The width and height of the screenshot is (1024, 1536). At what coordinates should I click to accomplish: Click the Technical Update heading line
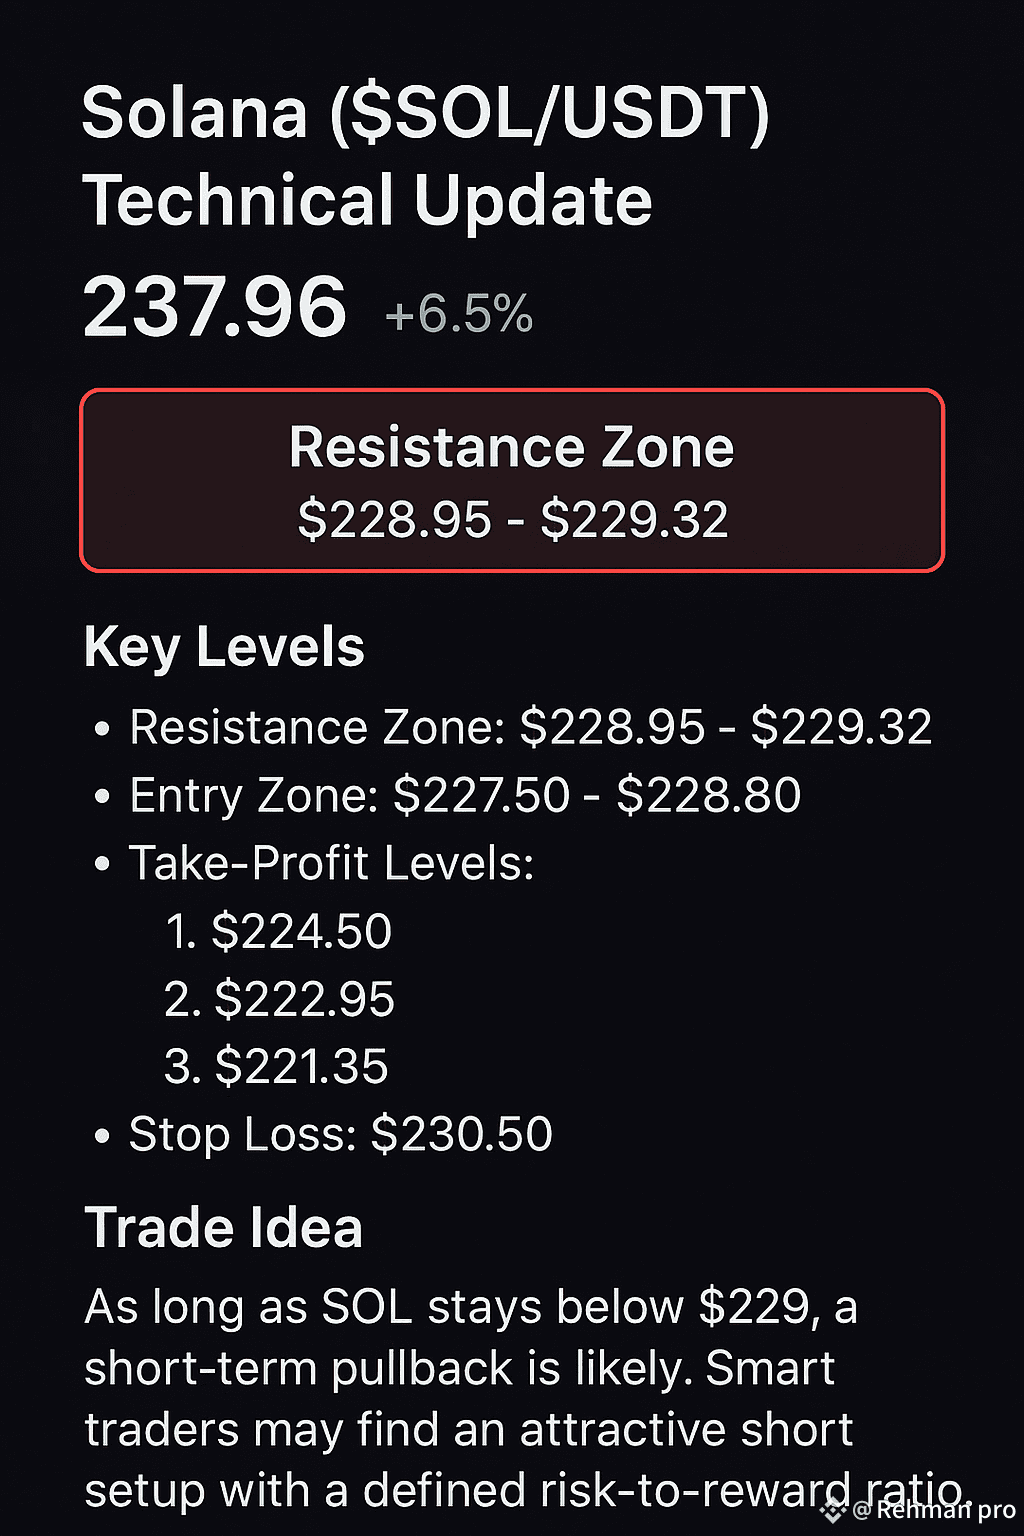(367, 200)
